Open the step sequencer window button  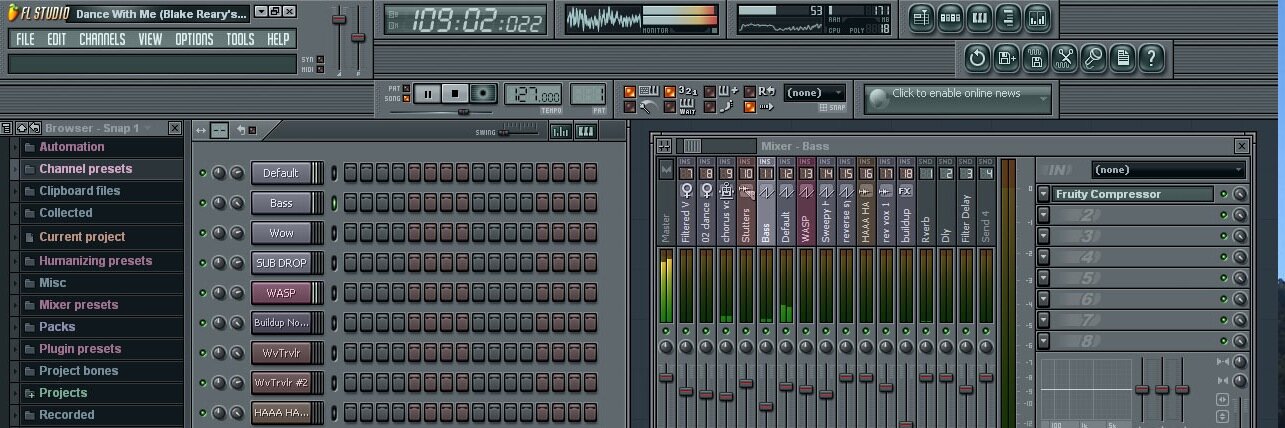pyautogui.click(x=950, y=17)
